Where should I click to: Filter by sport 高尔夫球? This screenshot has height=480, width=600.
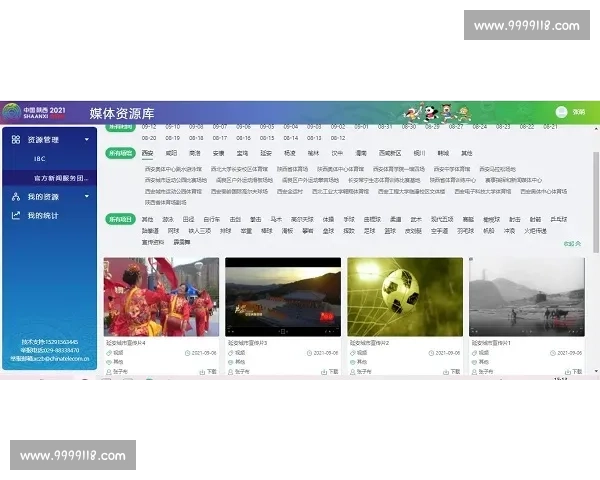(x=302, y=219)
